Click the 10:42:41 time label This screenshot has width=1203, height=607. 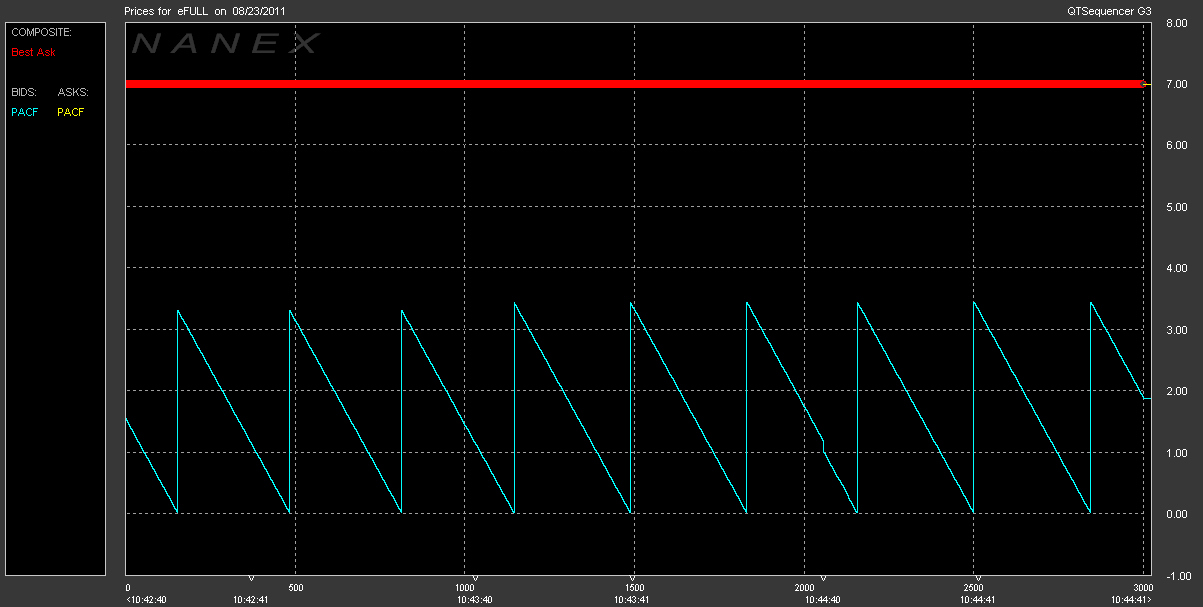(250, 600)
